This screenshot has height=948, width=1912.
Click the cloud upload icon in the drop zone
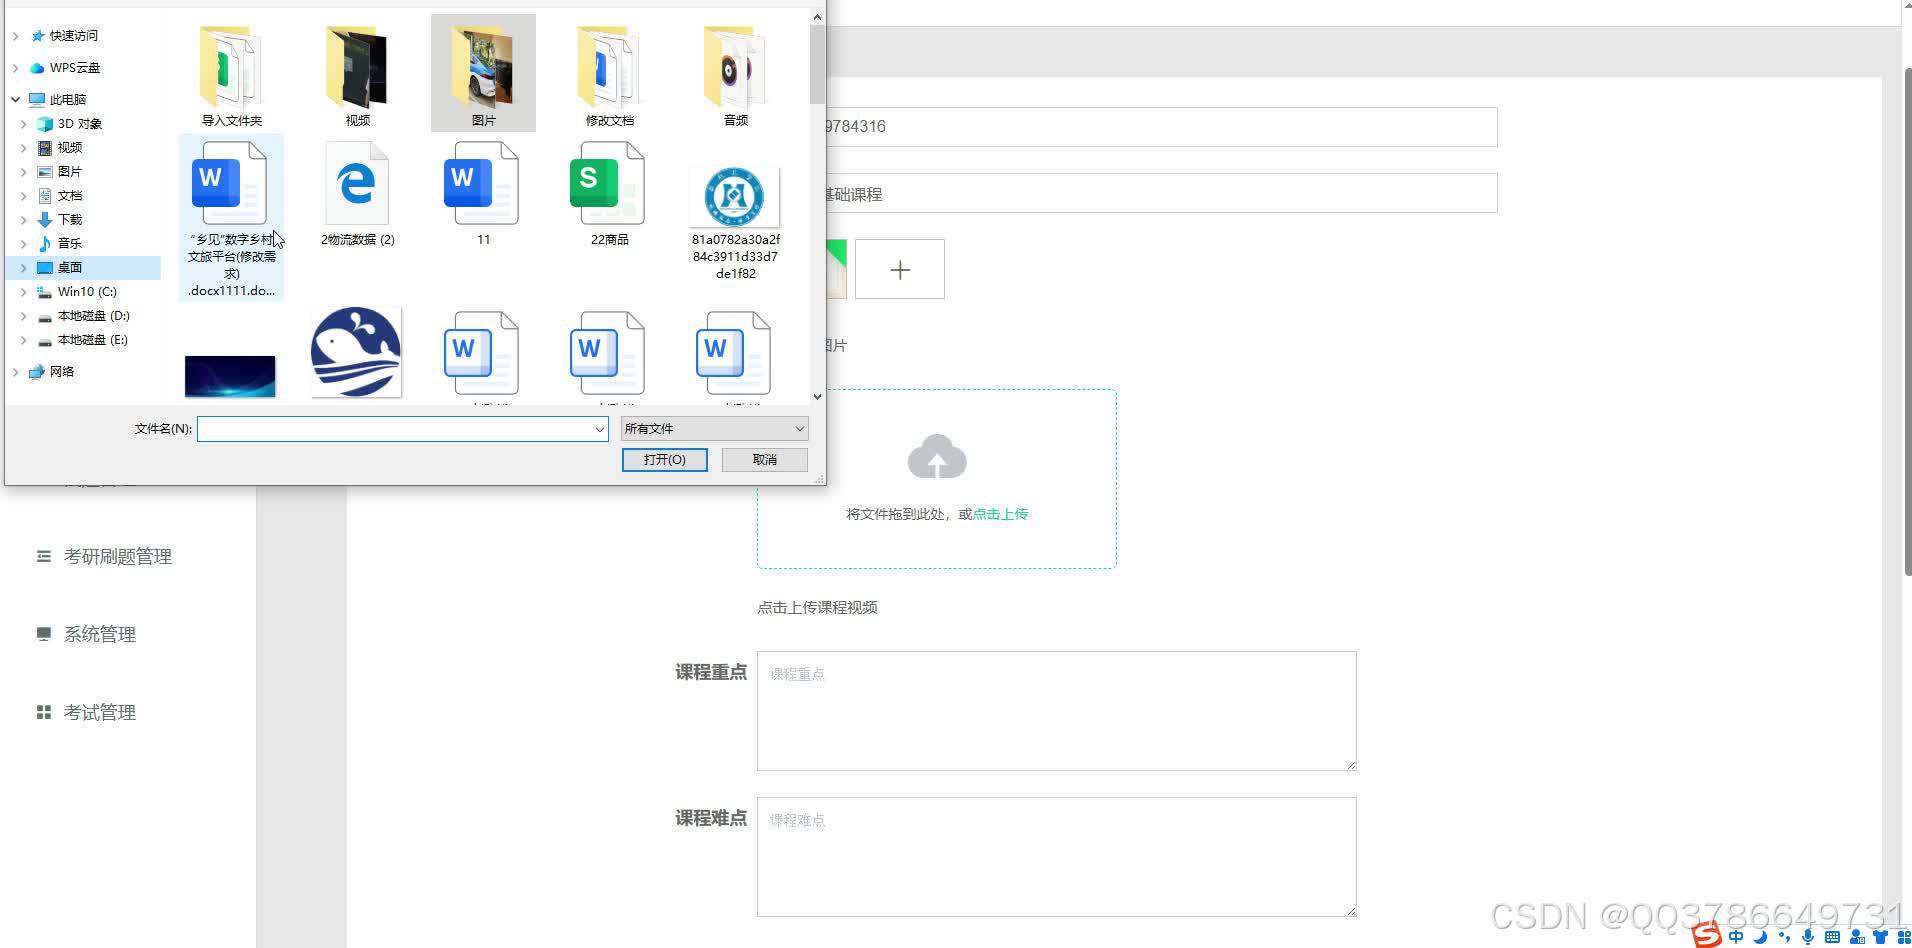(x=936, y=456)
